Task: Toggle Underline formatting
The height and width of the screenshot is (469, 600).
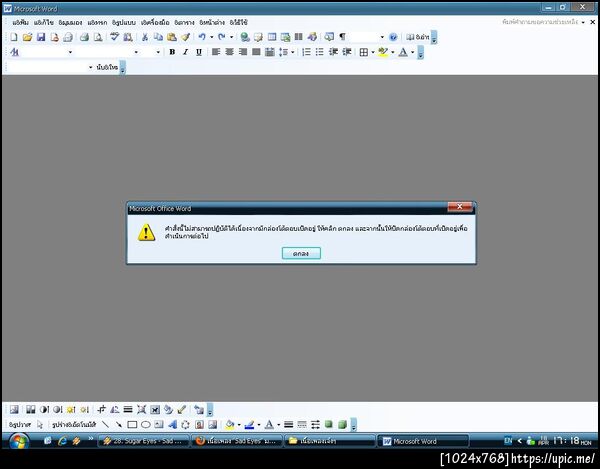Action: pos(199,52)
